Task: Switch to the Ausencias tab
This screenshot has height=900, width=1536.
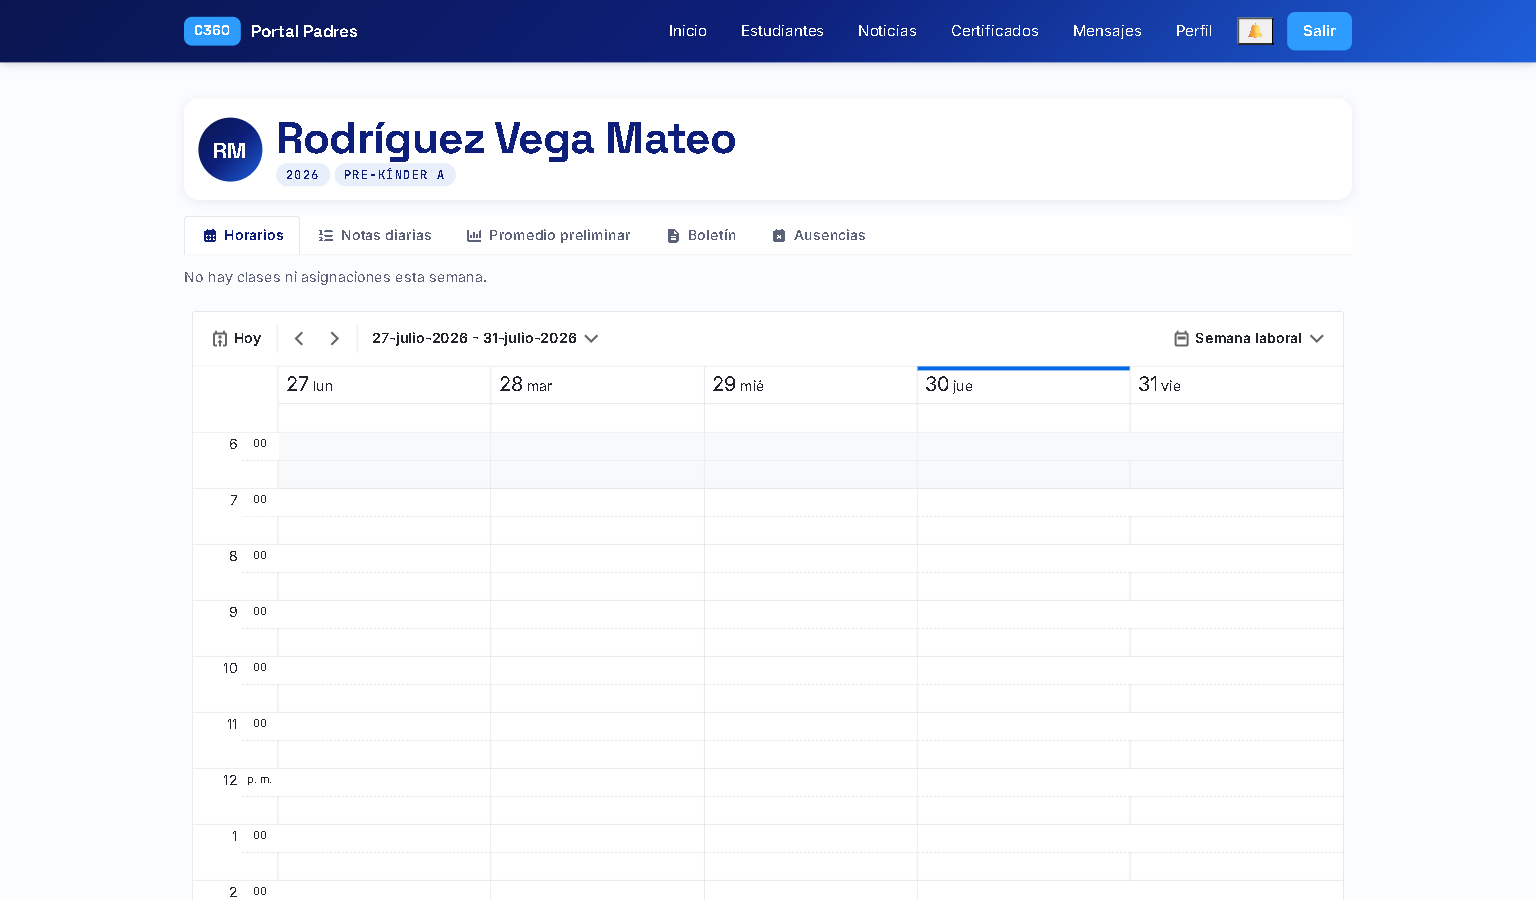Action: tap(819, 236)
